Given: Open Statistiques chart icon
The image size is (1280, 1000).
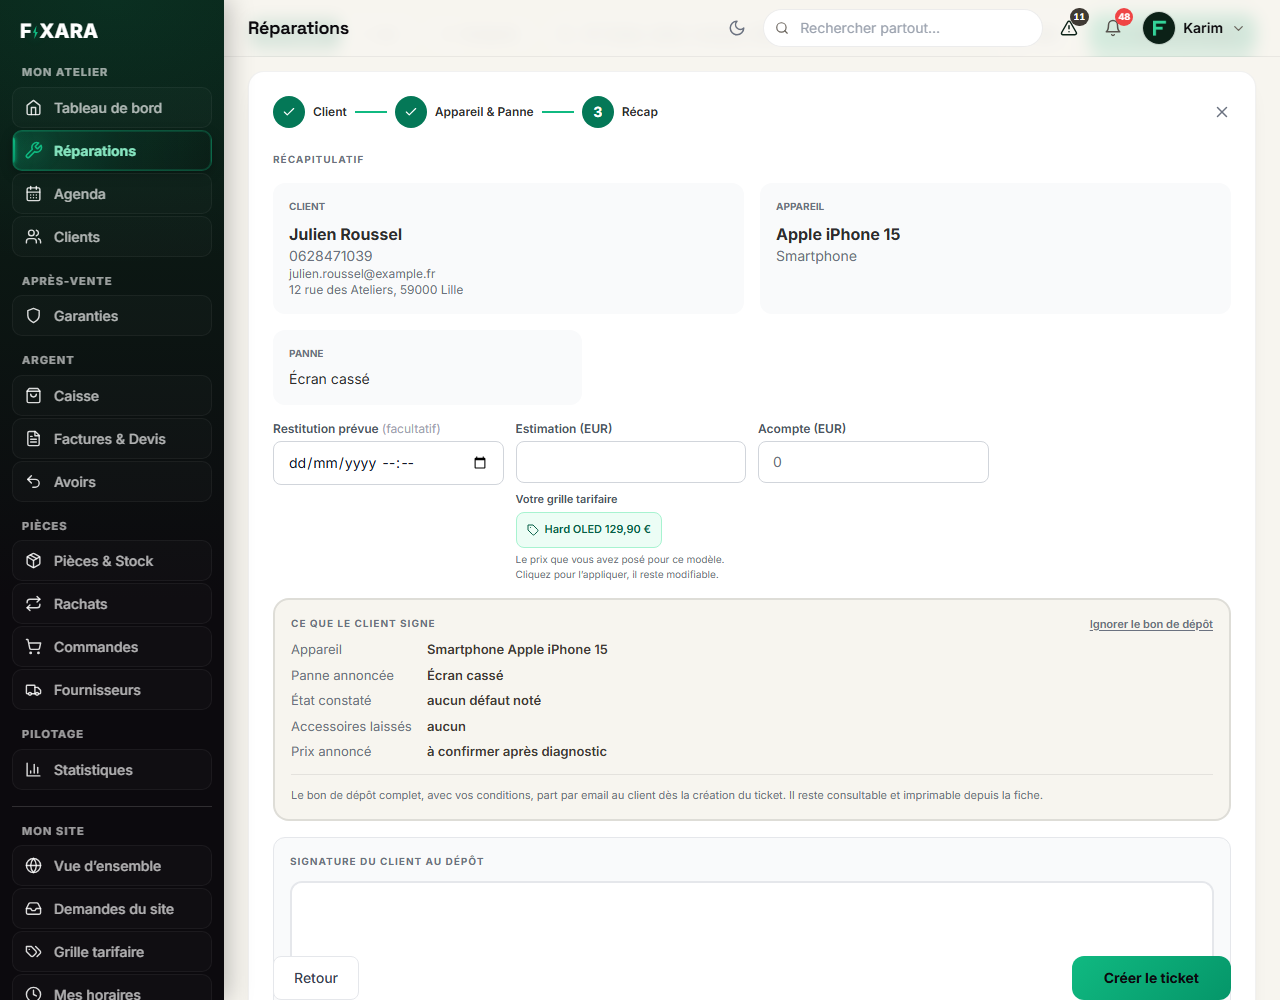Looking at the screenshot, I should pyautogui.click(x=34, y=770).
